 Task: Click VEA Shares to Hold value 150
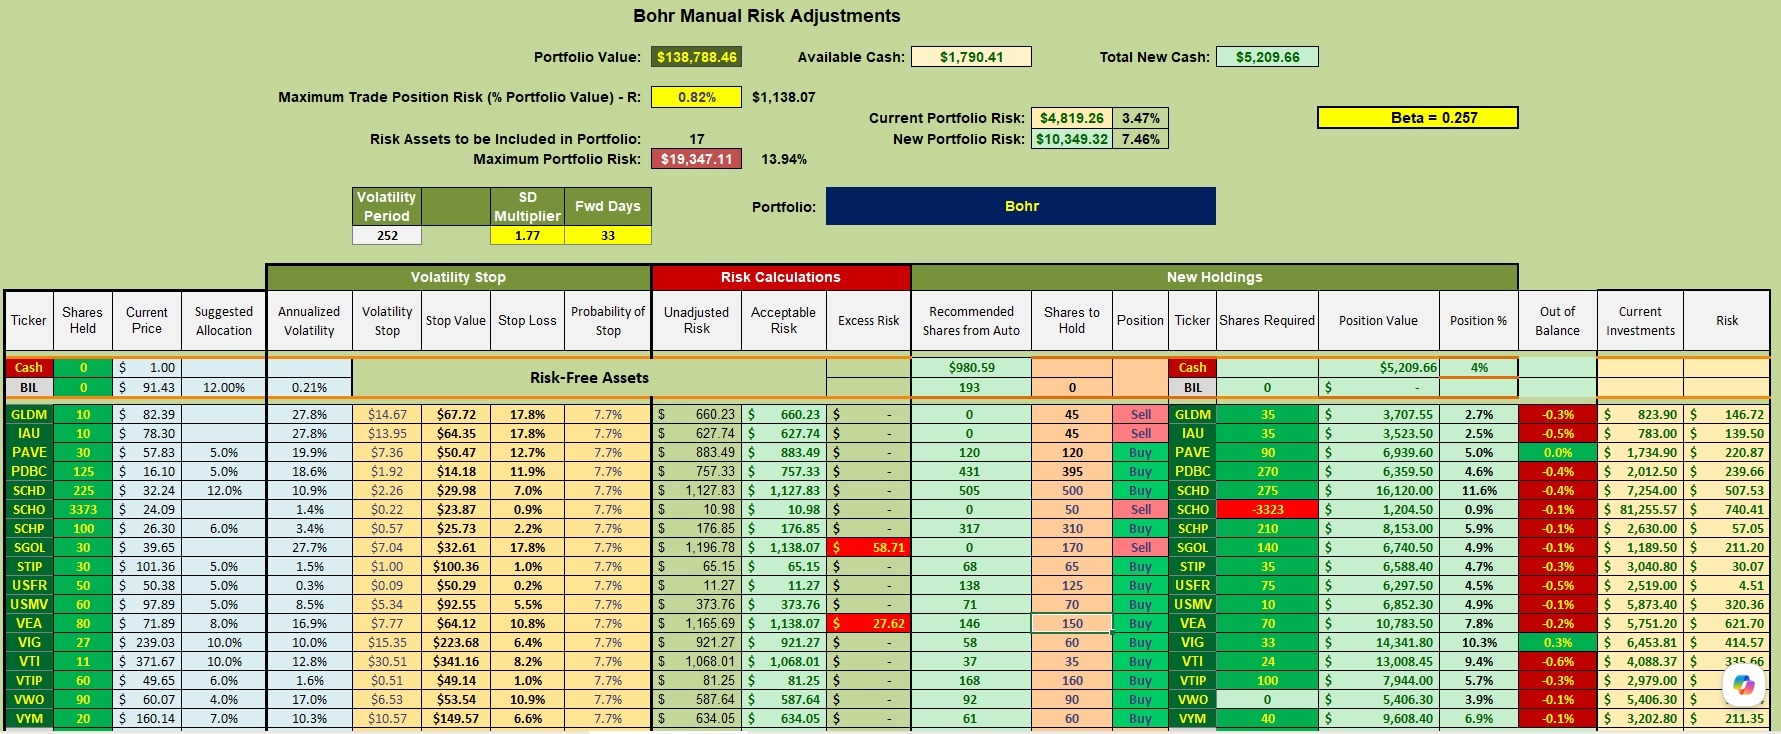[x=1072, y=624]
